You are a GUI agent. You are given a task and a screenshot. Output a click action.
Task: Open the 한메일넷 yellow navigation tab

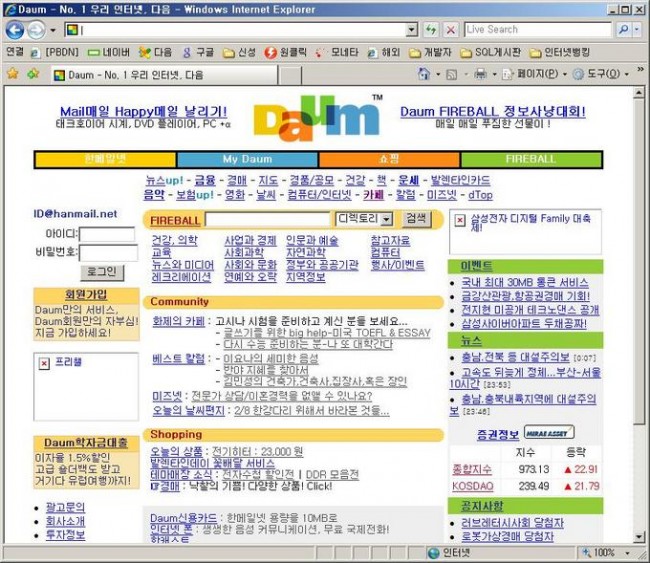105,160
